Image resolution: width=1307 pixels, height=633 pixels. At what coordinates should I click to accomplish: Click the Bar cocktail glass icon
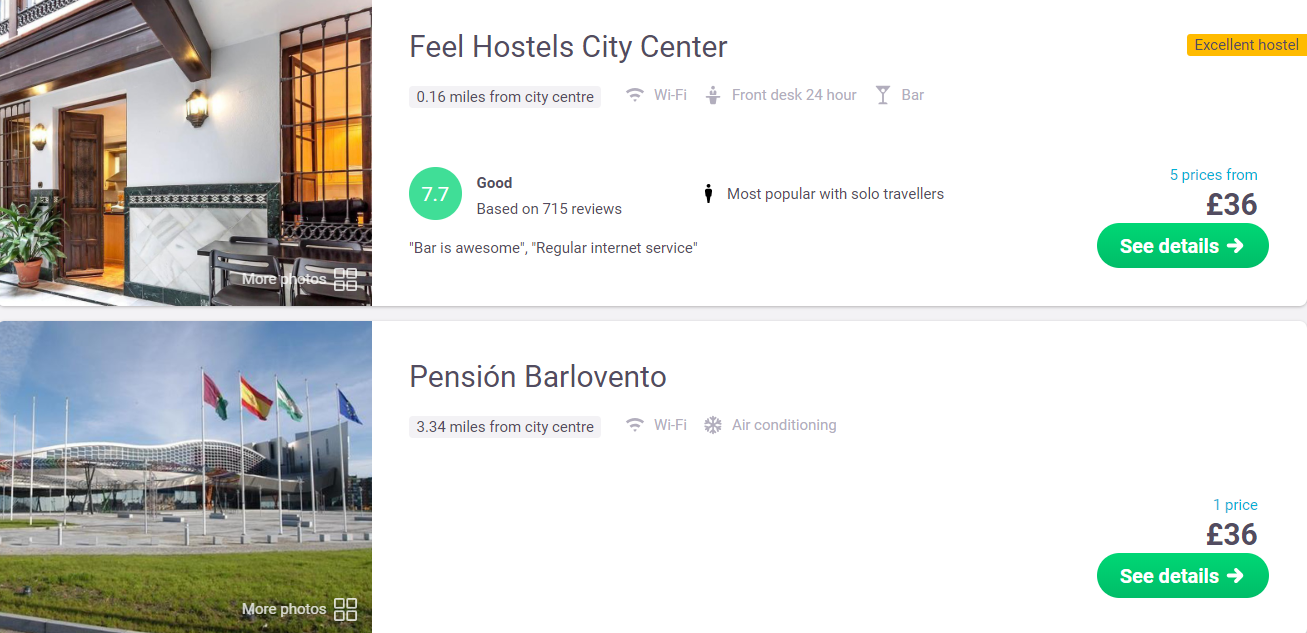pyautogui.click(x=883, y=96)
